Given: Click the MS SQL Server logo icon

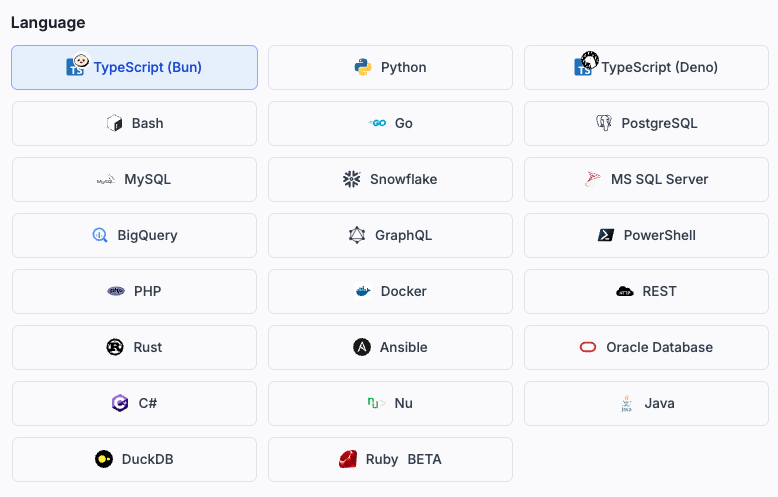Looking at the screenshot, I should [x=593, y=179].
